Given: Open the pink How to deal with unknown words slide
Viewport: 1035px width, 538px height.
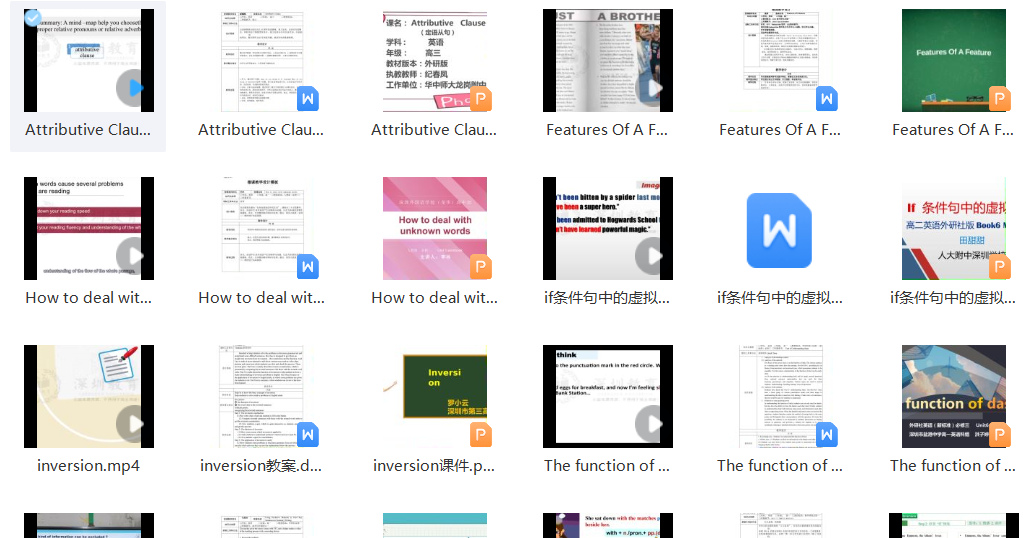Looking at the screenshot, I should pos(435,228).
